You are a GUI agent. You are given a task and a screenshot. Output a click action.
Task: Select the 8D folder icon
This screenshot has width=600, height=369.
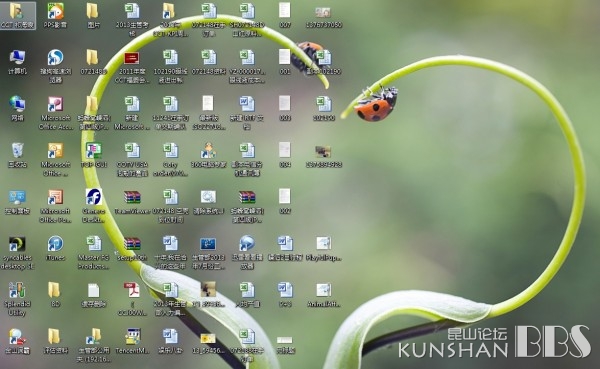coord(54,291)
